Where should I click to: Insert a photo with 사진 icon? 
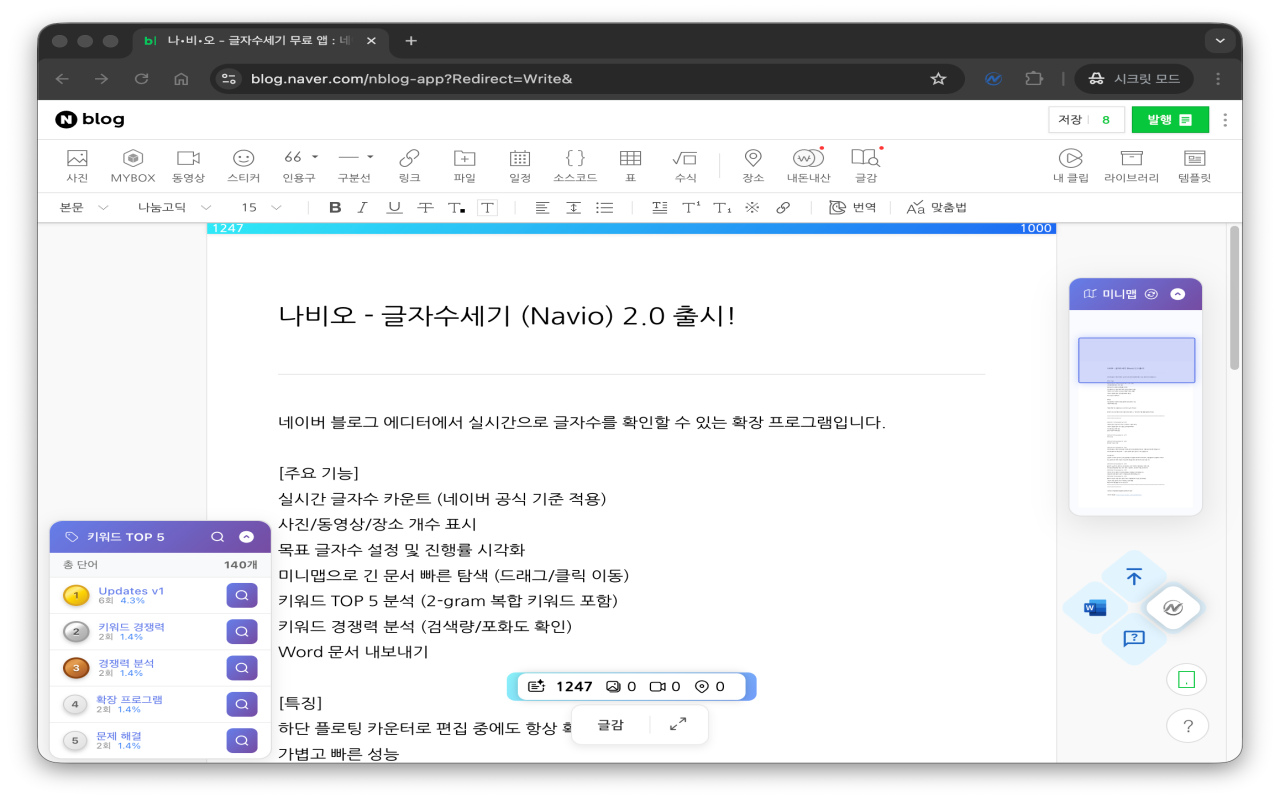coord(77,165)
